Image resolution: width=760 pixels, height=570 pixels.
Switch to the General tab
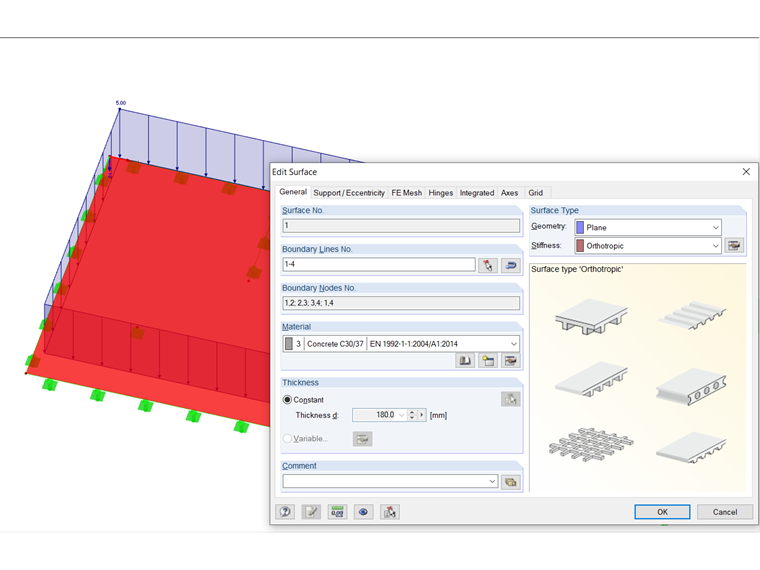[x=293, y=192]
